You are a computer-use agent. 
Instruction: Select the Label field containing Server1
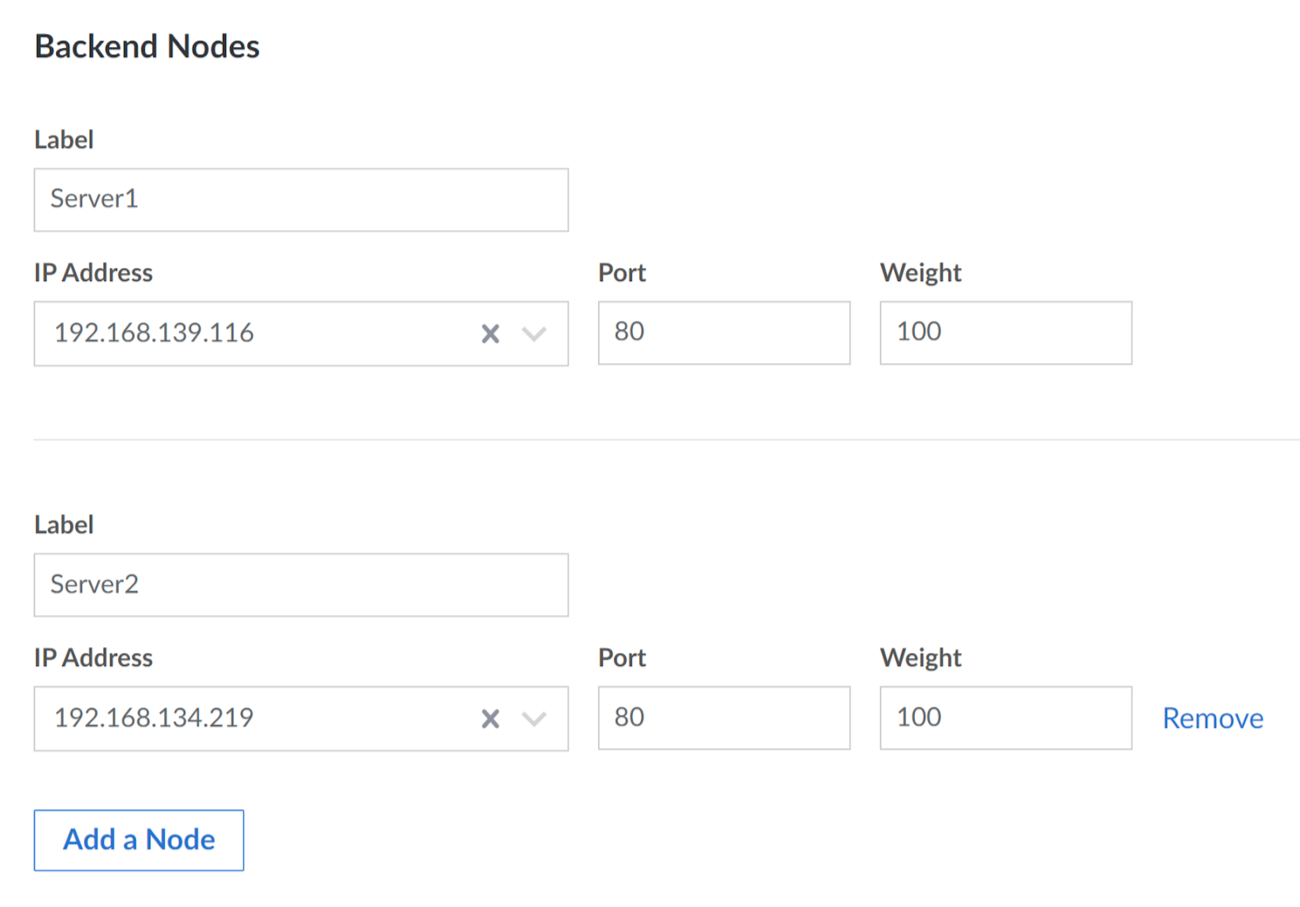pyautogui.click(x=300, y=200)
